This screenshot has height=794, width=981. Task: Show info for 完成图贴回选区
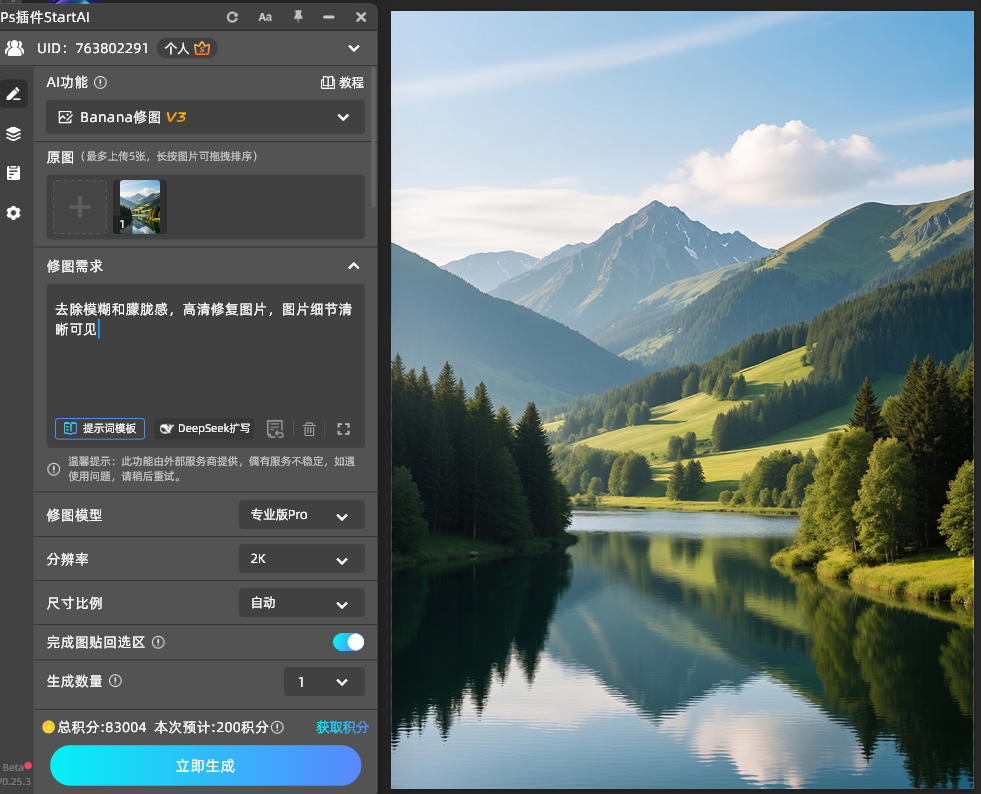pos(158,642)
